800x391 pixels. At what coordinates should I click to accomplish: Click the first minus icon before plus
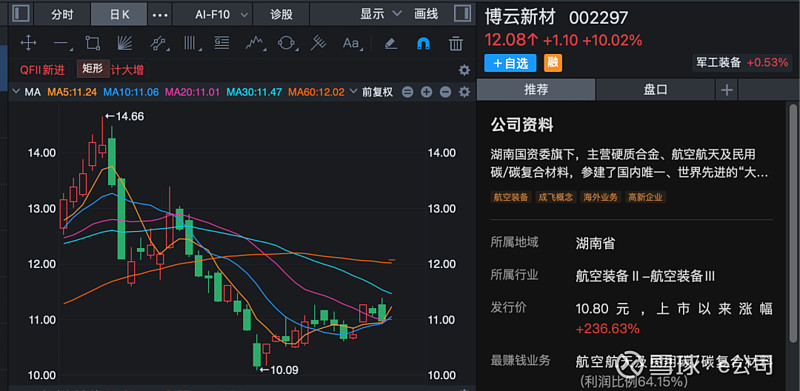[x=407, y=92]
